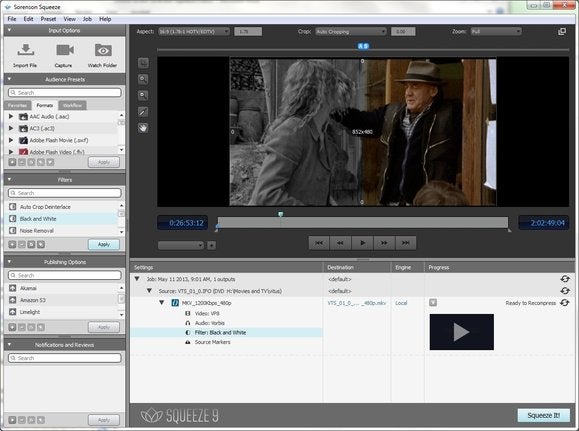
Task: Click the rewind button
Action: 340,243
